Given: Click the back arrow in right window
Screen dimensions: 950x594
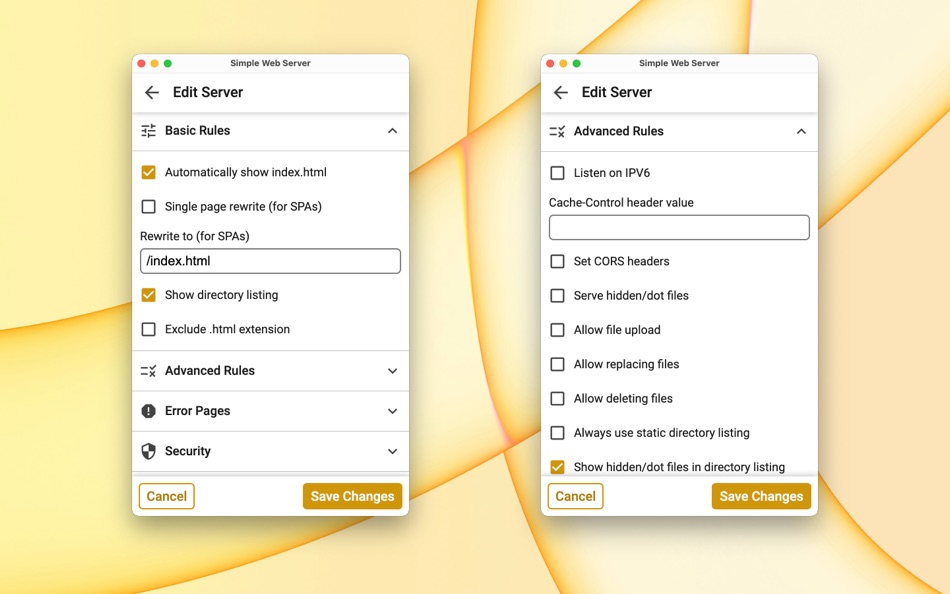Looking at the screenshot, I should click(560, 92).
